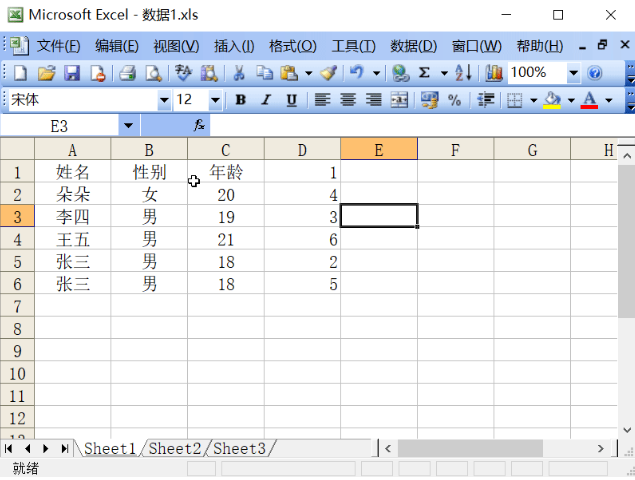This screenshot has width=635, height=480.
Task: Open Print Preview from the toolbar
Action: tap(153, 73)
